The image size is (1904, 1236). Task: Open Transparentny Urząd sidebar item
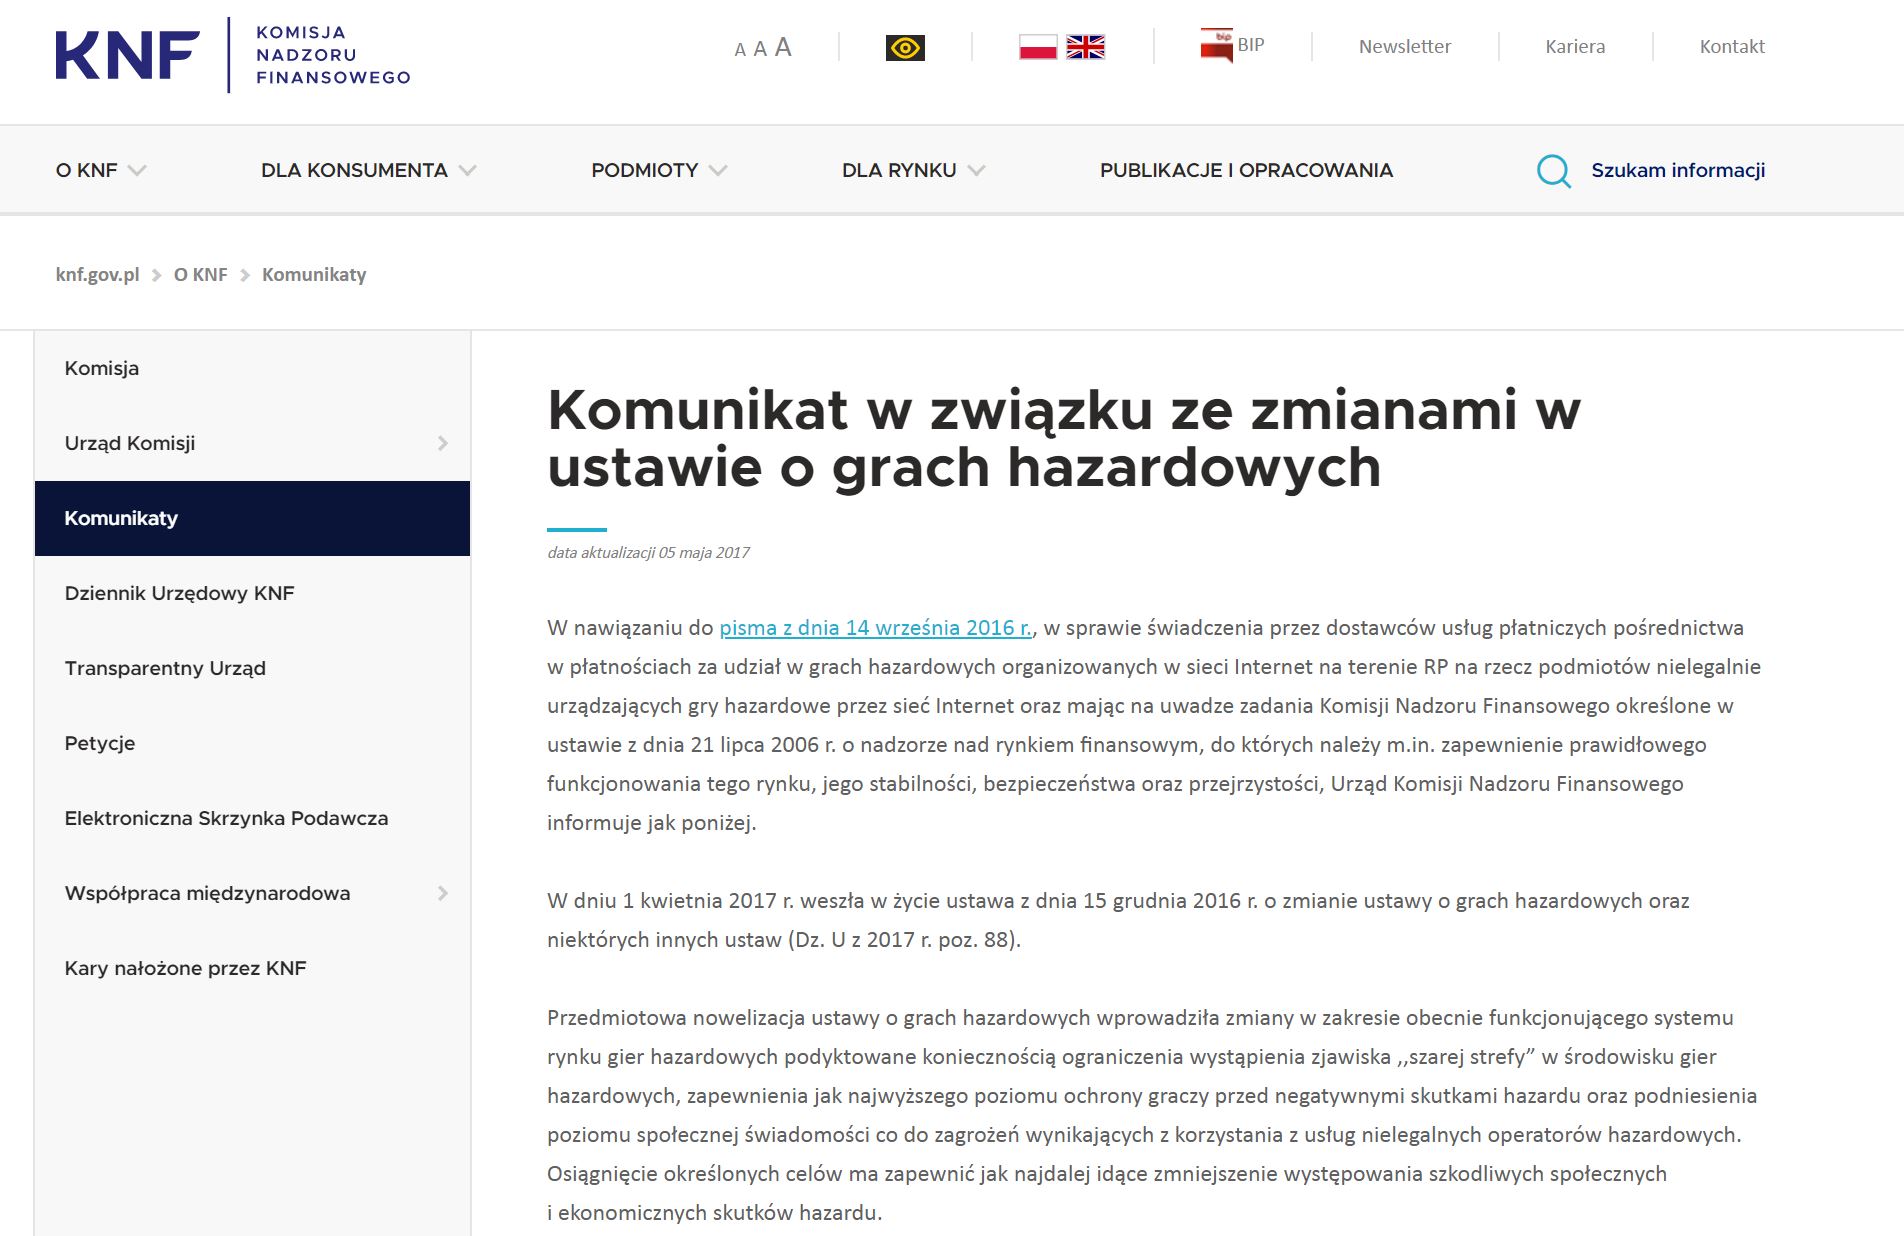(252, 668)
